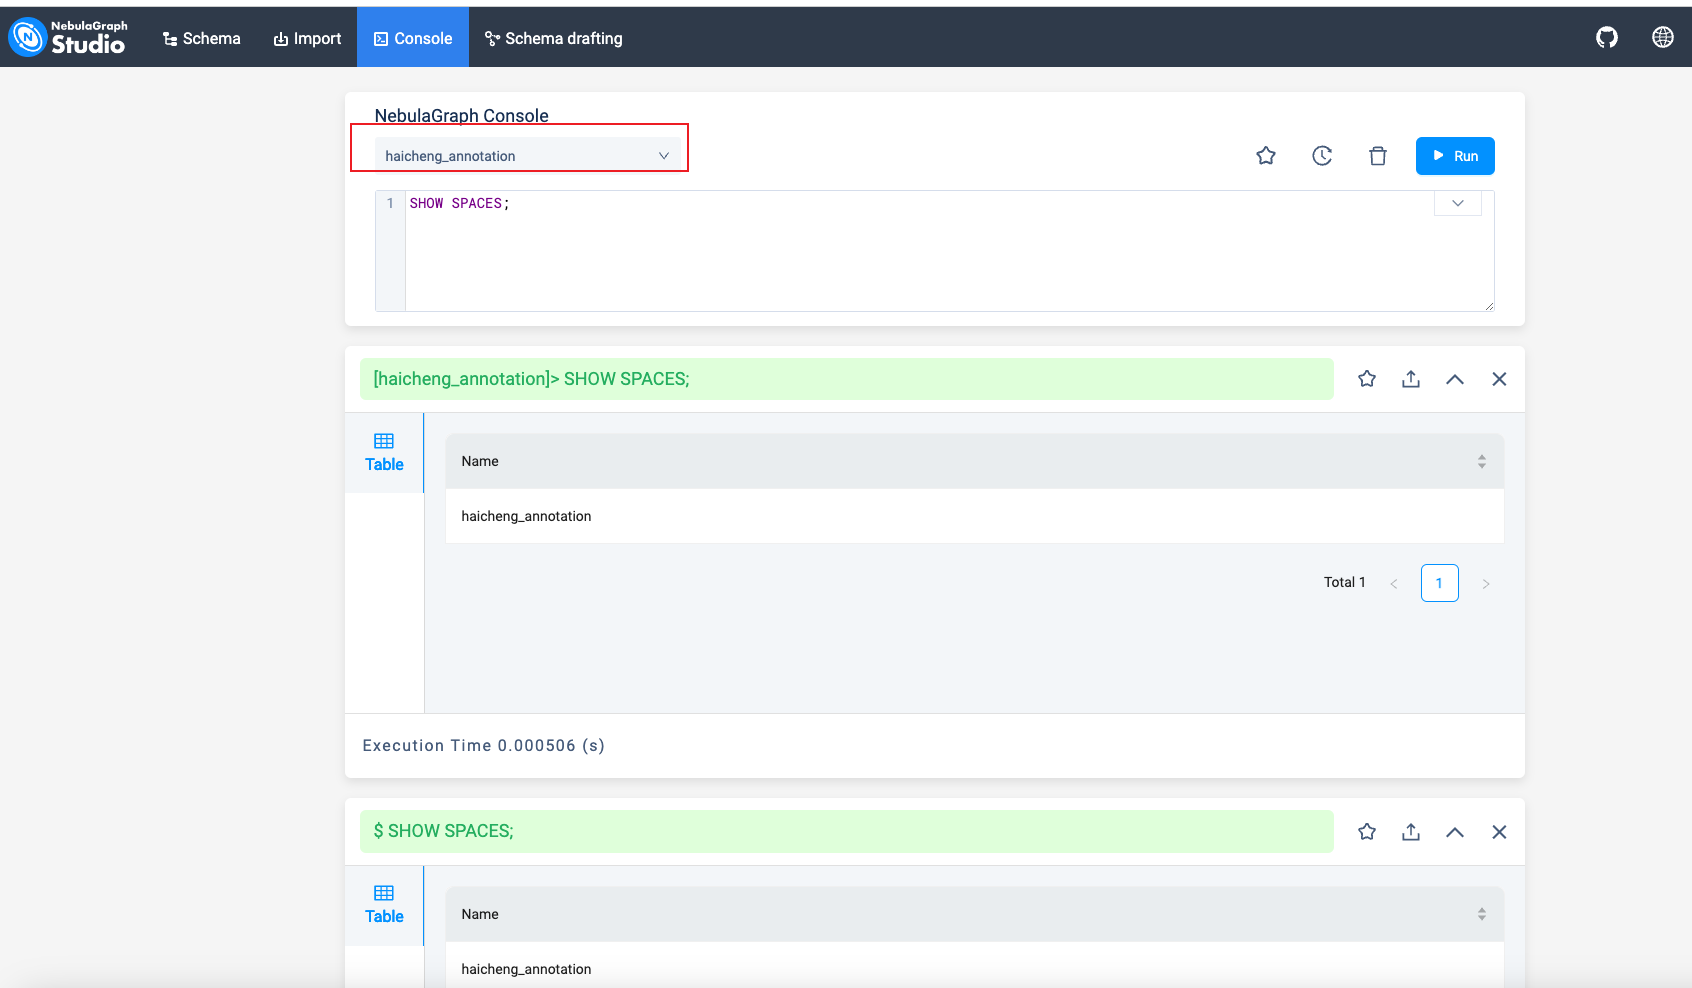Expand the editor collapse chevron
This screenshot has width=1692, height=988.
pos(1458,203)
